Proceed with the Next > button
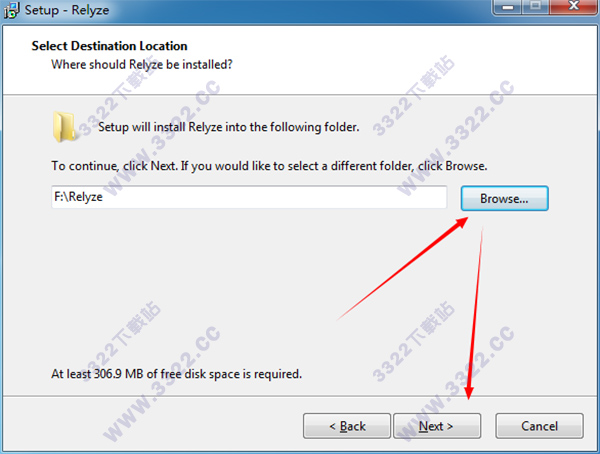 click(437, 426)
